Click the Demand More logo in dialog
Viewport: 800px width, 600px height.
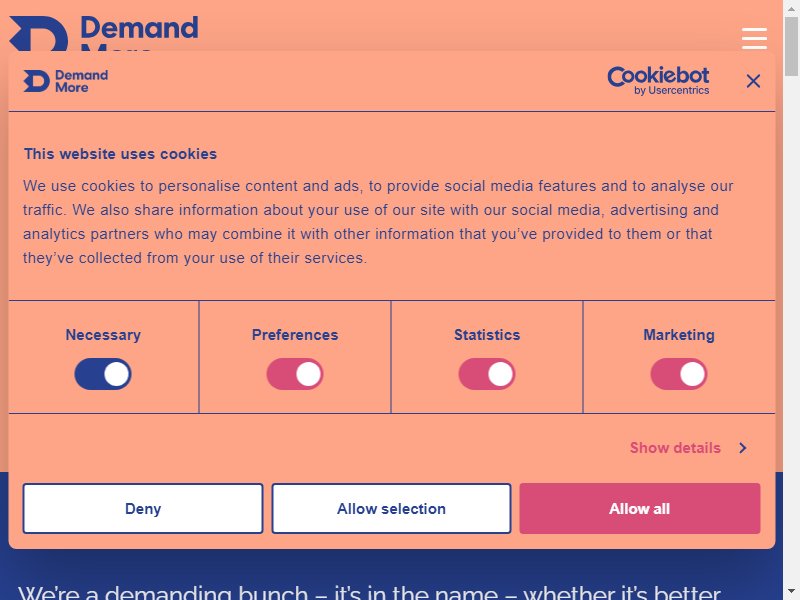[66, 81]
